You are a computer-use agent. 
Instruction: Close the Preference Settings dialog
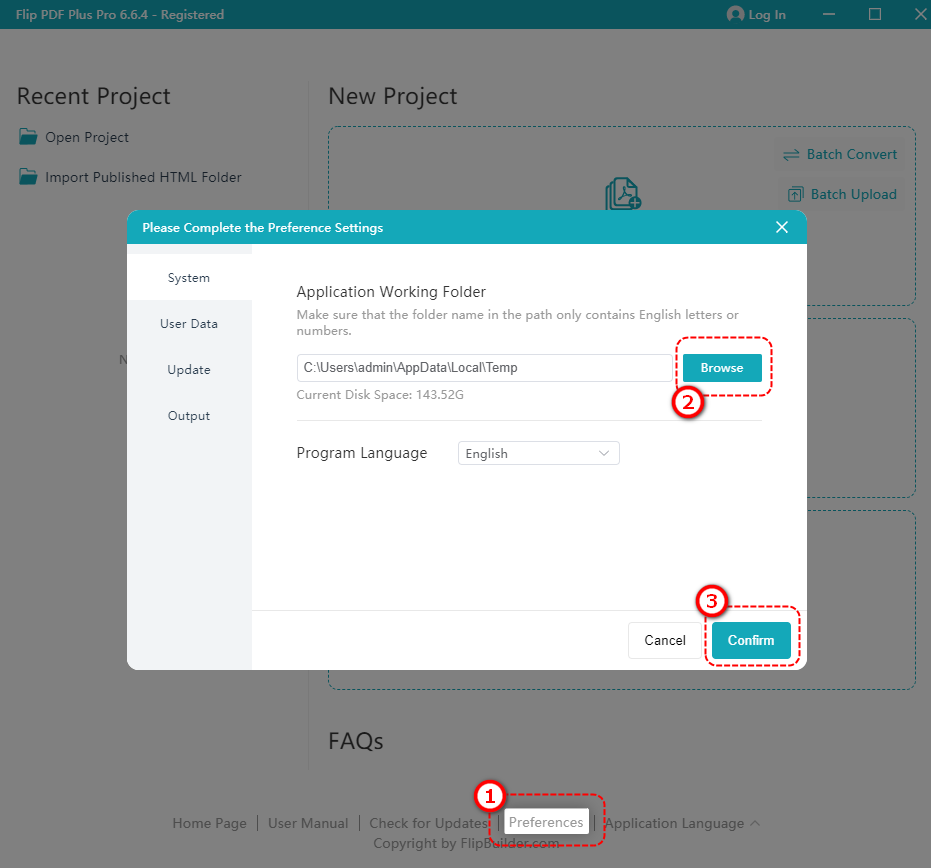click(782, 227)
